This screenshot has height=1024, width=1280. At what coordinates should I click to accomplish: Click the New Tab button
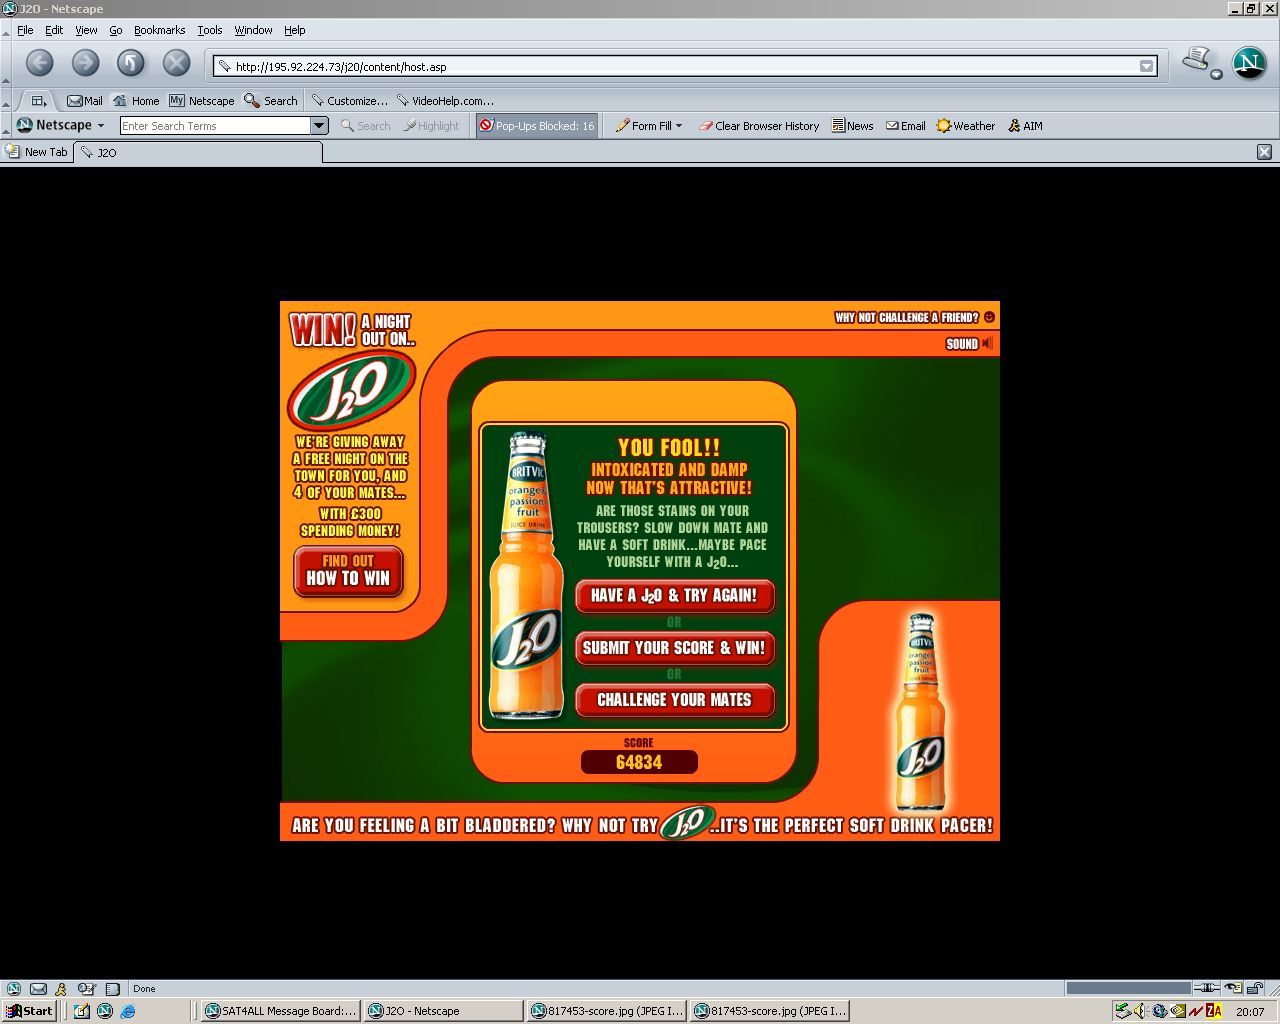[37, 152]
